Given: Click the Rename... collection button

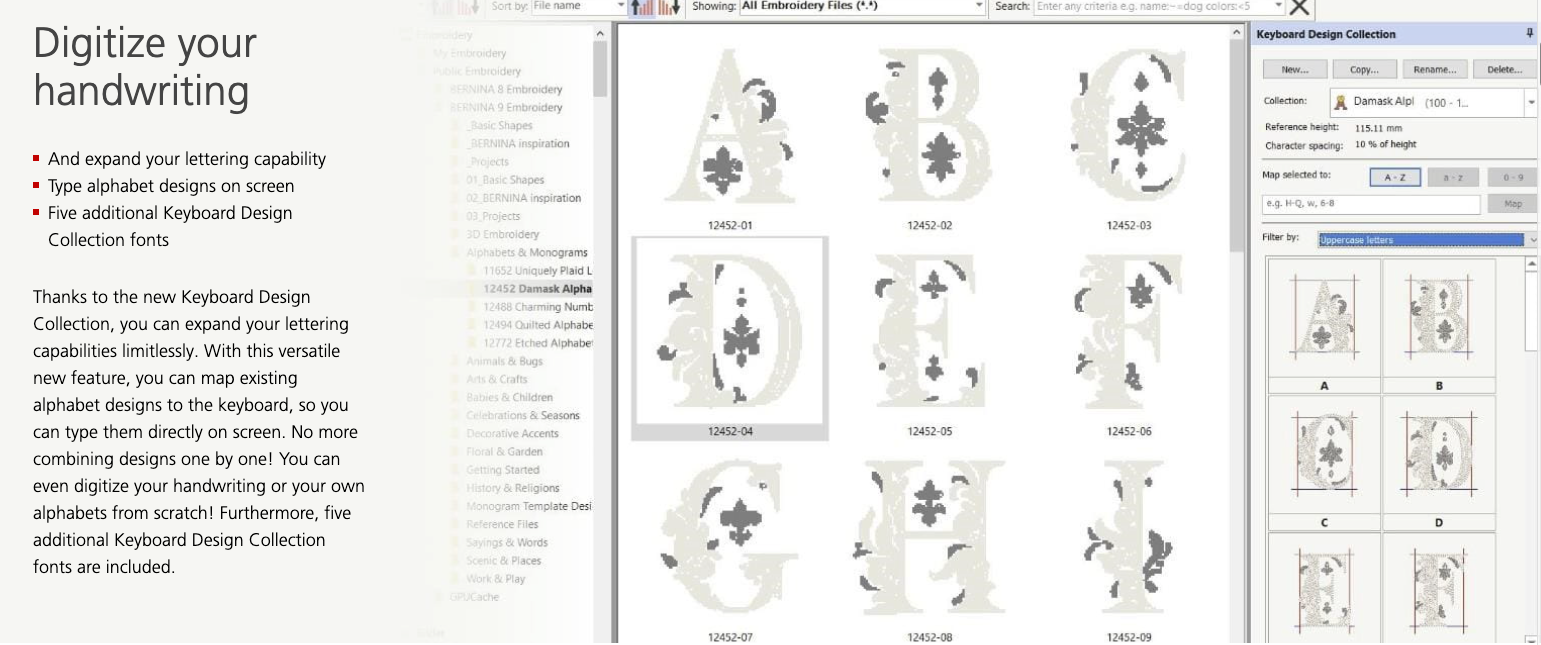Looking at the screenshot, I should [1434, 70].
